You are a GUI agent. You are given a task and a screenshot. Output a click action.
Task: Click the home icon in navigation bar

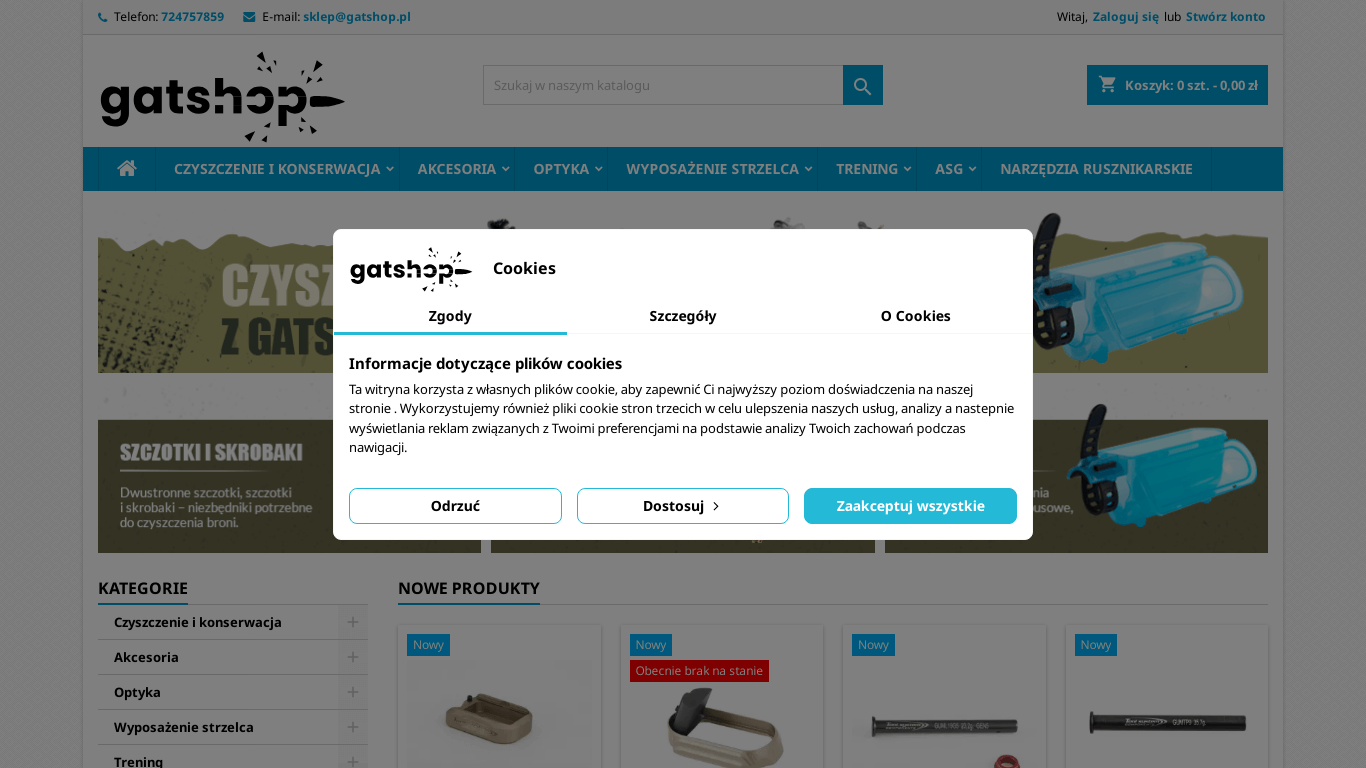(127, 169)
